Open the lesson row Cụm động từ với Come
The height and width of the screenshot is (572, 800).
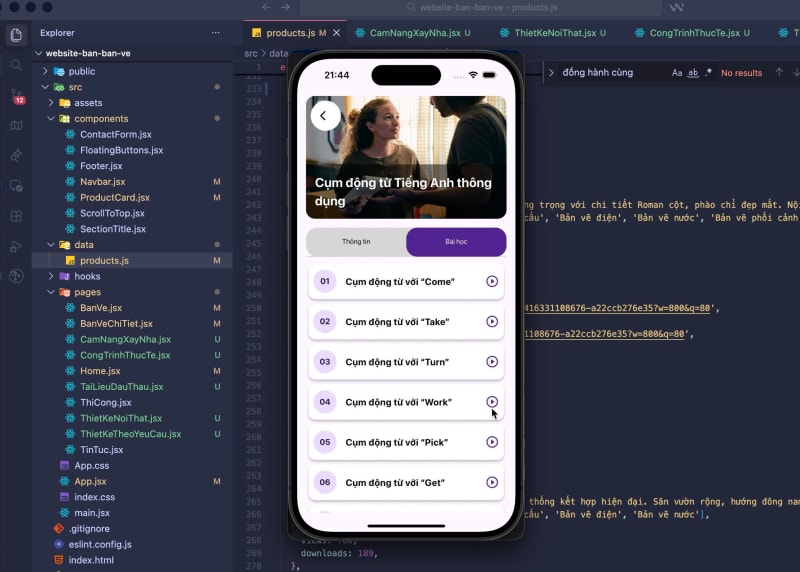406,281
